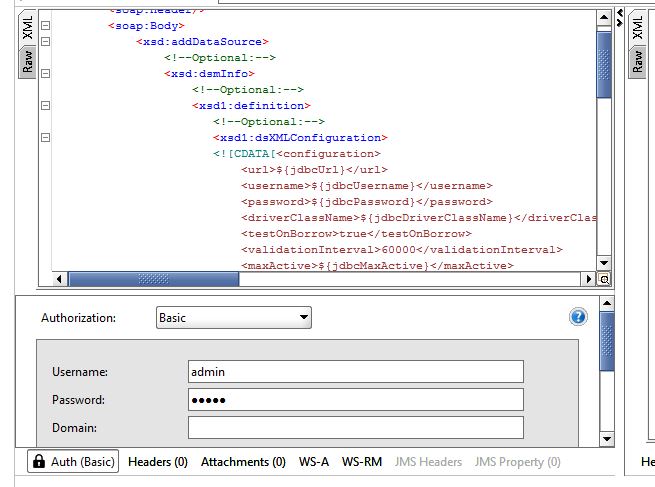Open the Attachments (0) tab
Viewport: 655px width, 487px height.
pos(243,462)
